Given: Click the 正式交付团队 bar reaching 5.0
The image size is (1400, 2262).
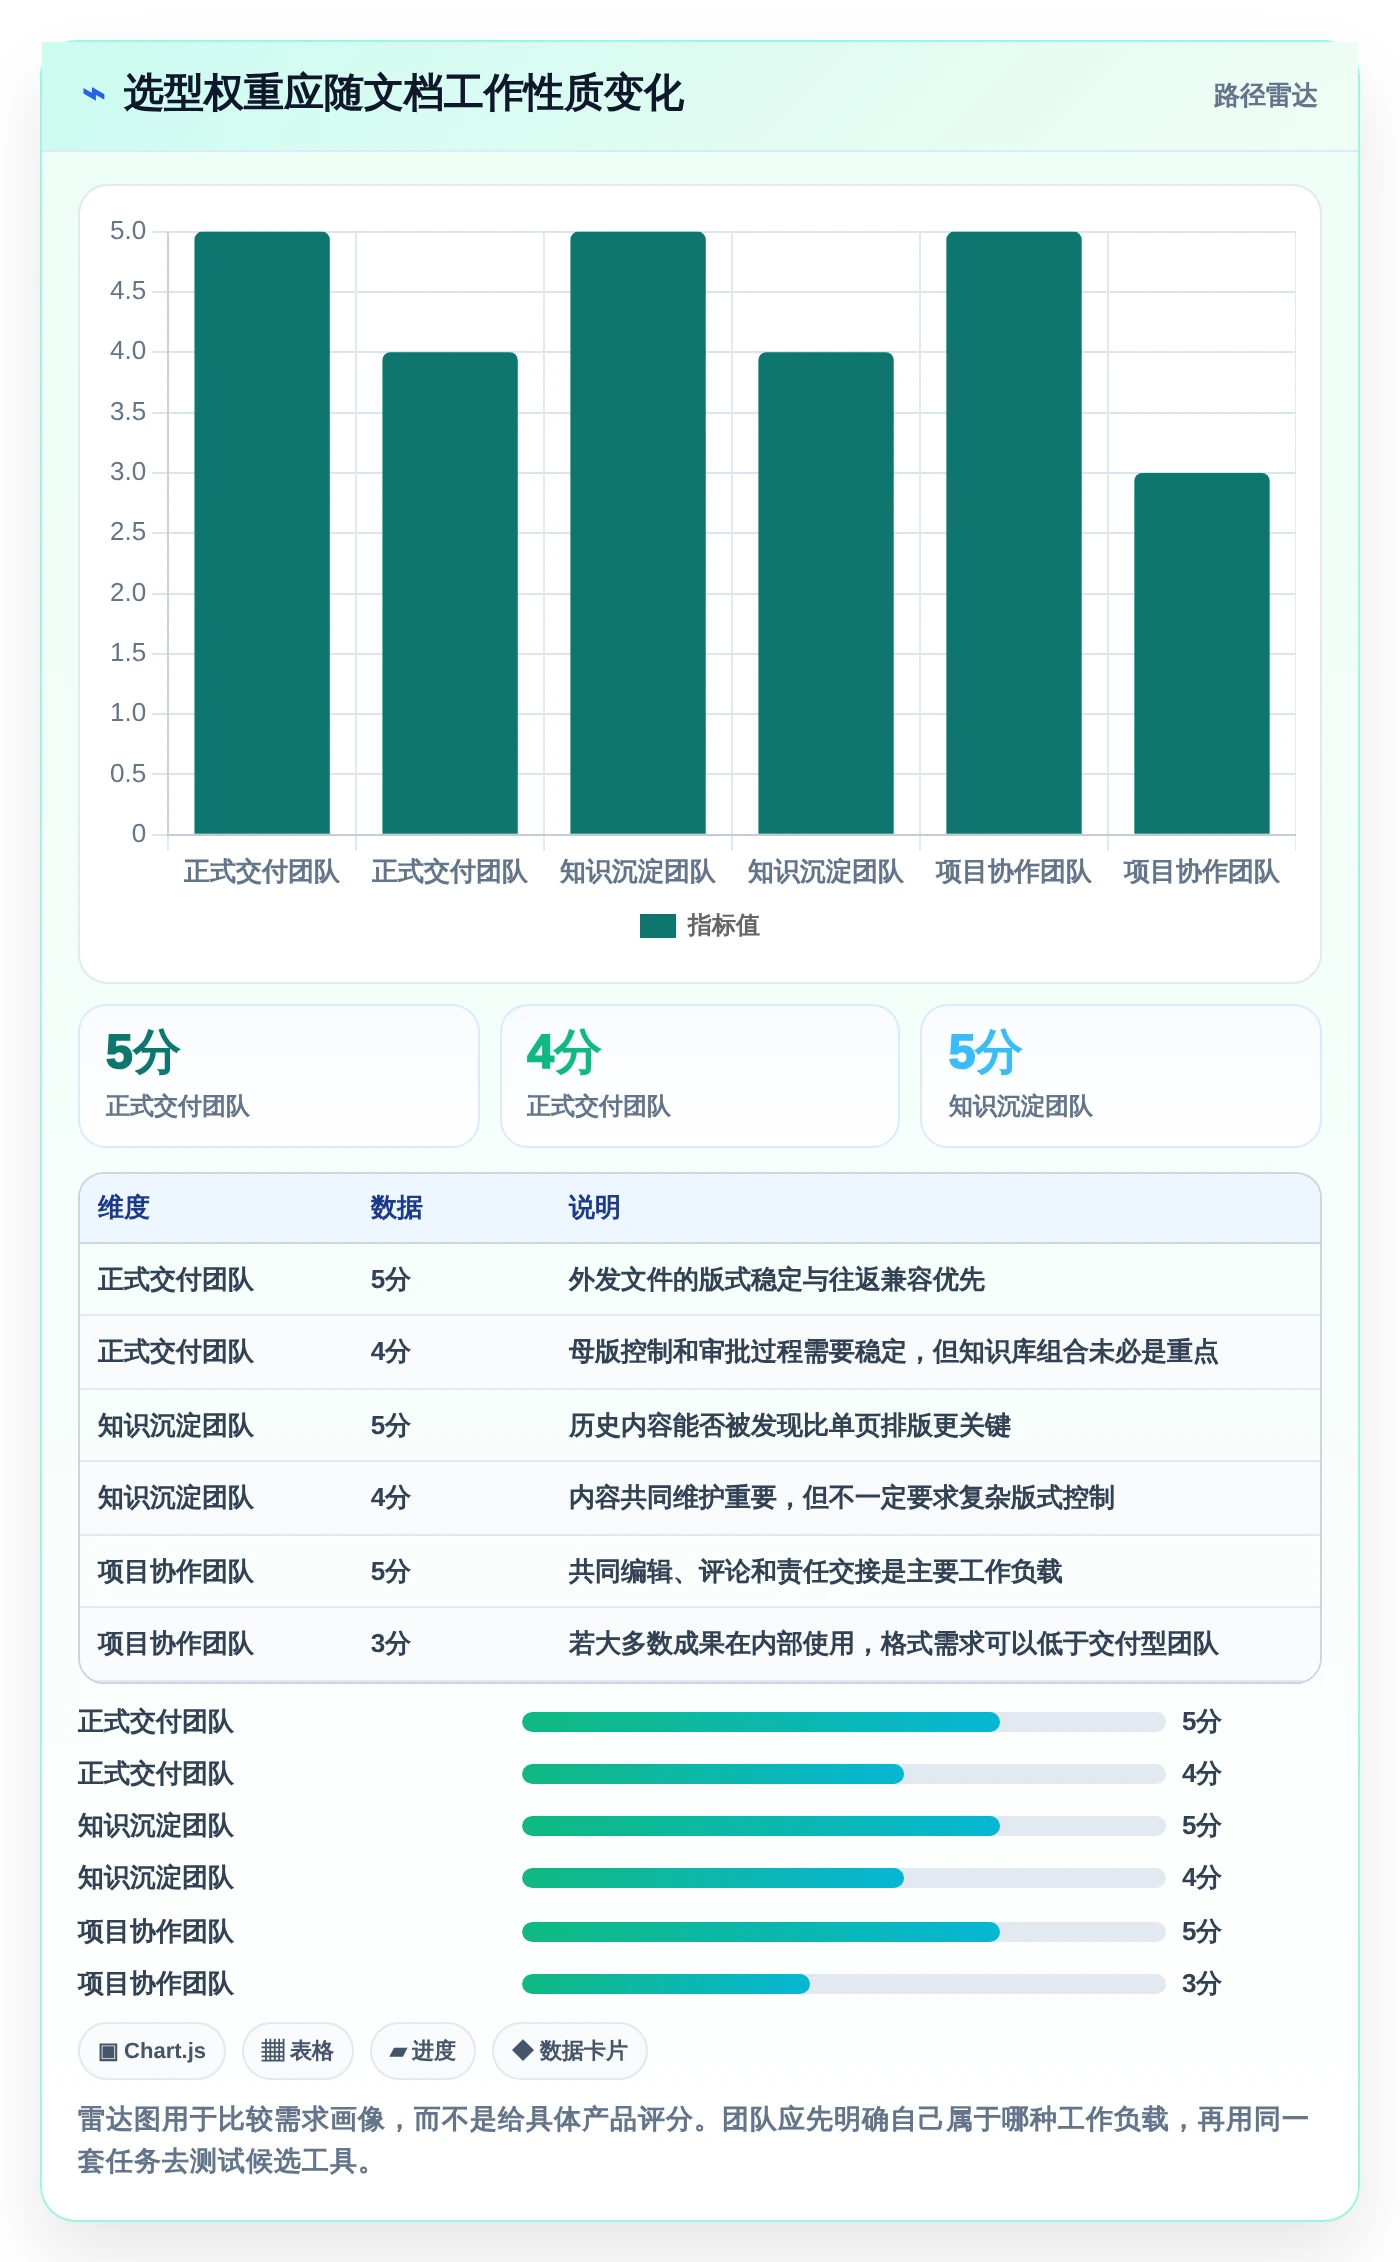Looking at the screenshot, I should [262, 533].
